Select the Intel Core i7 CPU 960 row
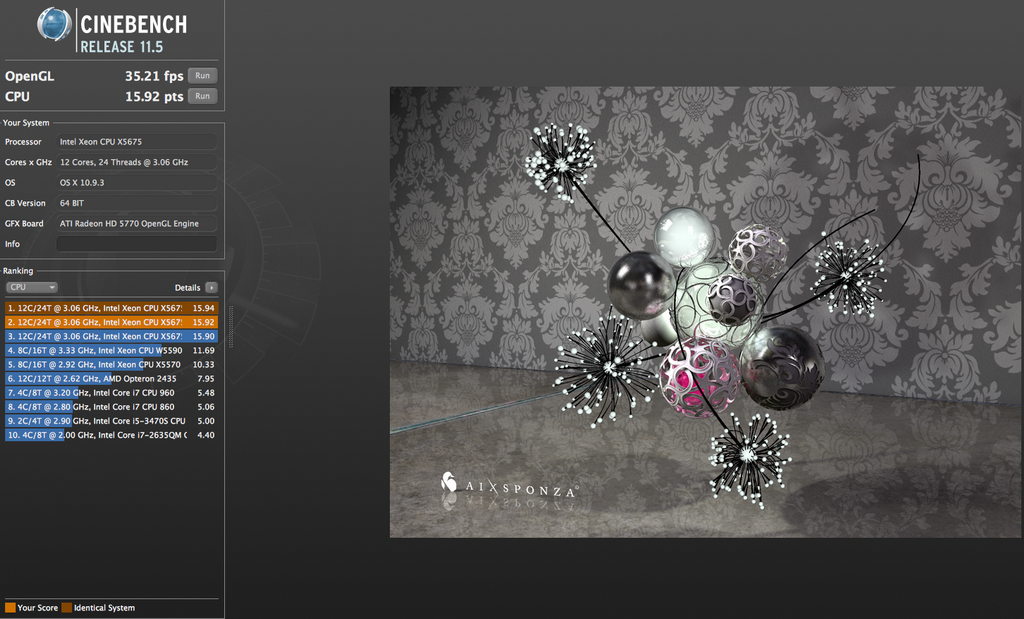This screenshot has height=619, width=1024. [111, 392]
